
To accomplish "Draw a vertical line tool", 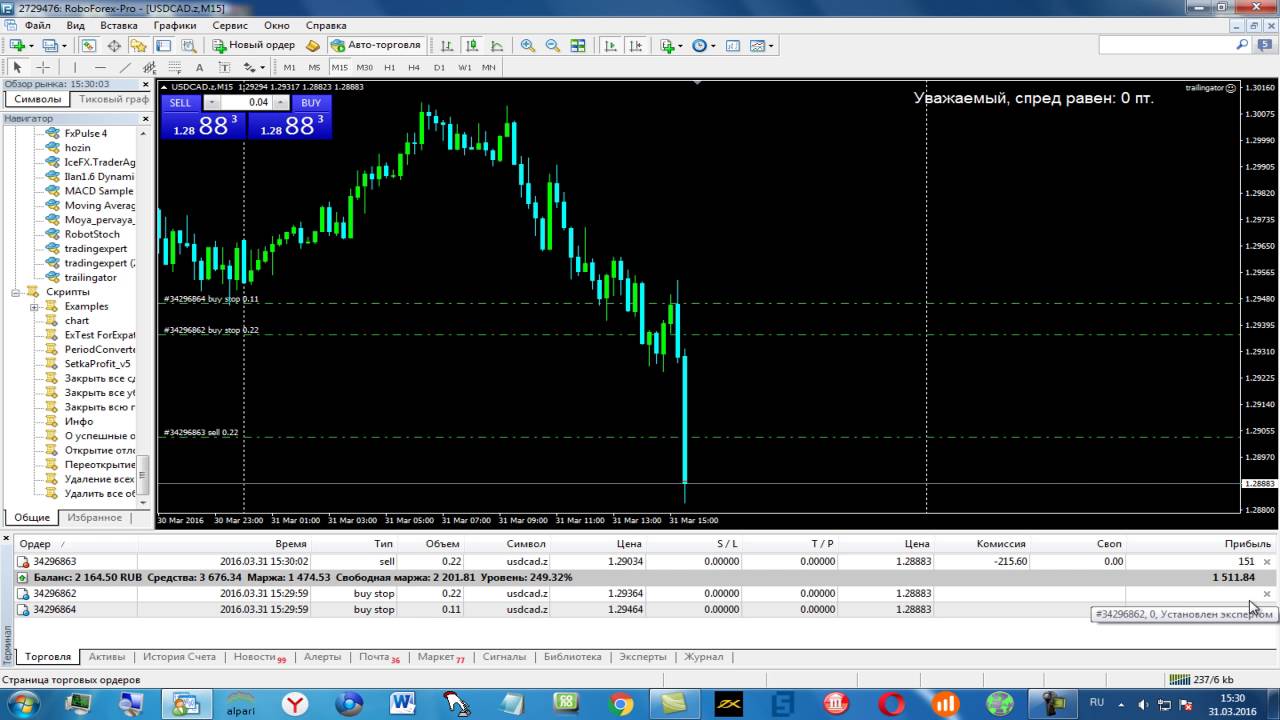I will (x=76, y=68).
